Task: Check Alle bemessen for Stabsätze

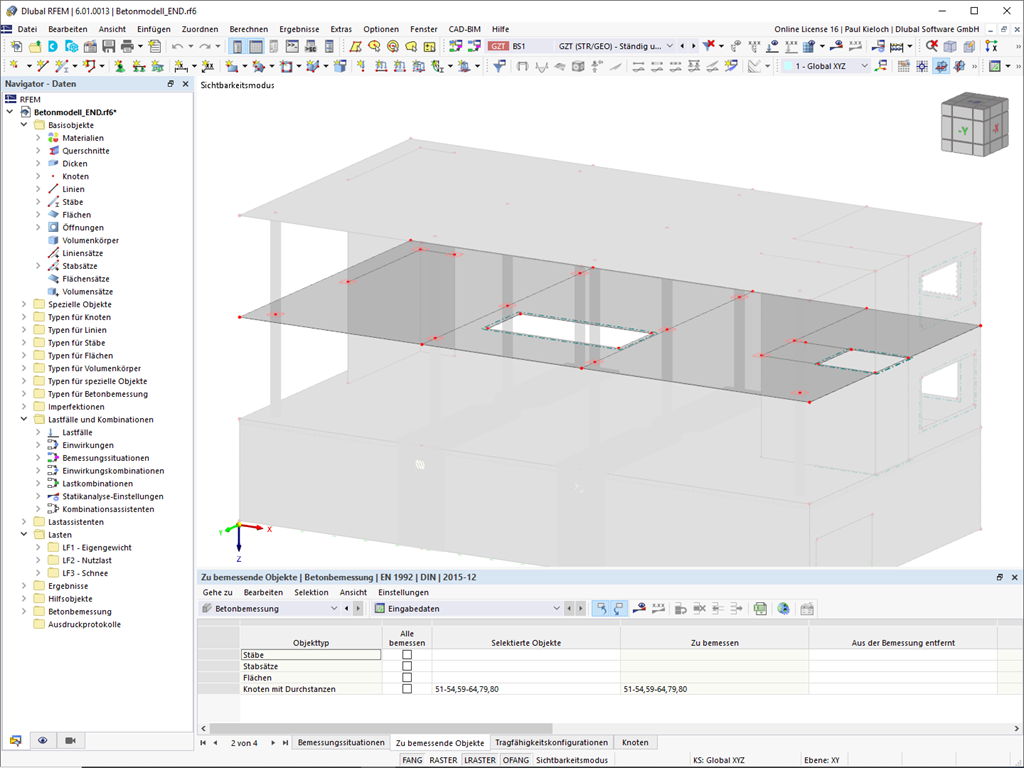Action: click(407, 666)
